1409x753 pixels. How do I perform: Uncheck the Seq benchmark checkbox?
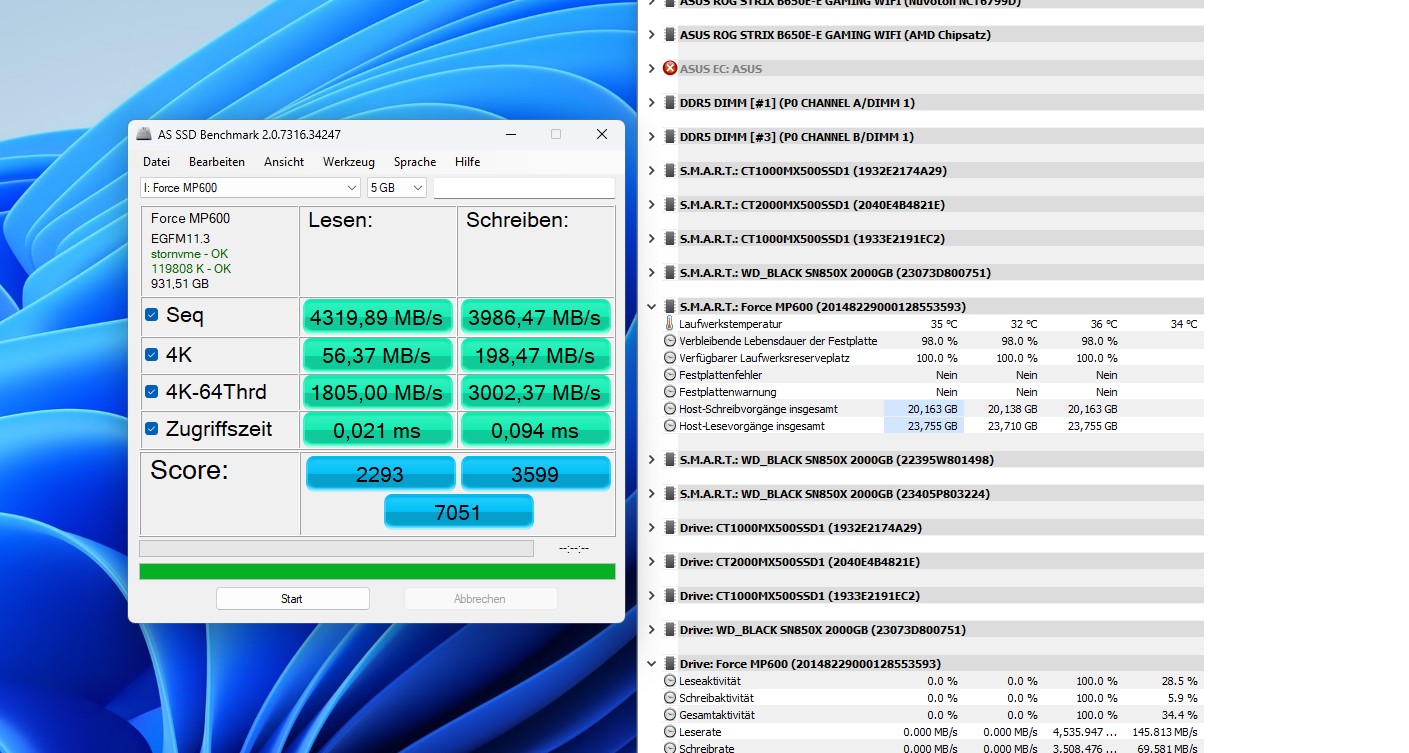[x=152, y=315]
